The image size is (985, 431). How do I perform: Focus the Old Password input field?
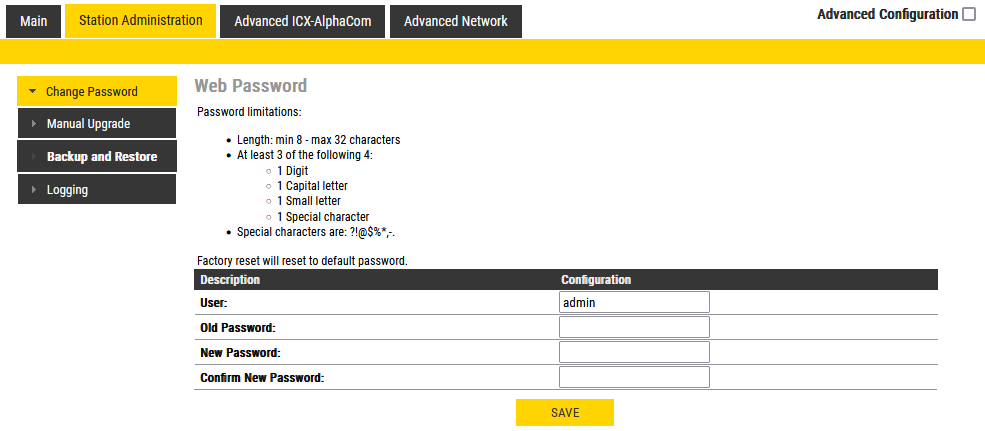634,327
